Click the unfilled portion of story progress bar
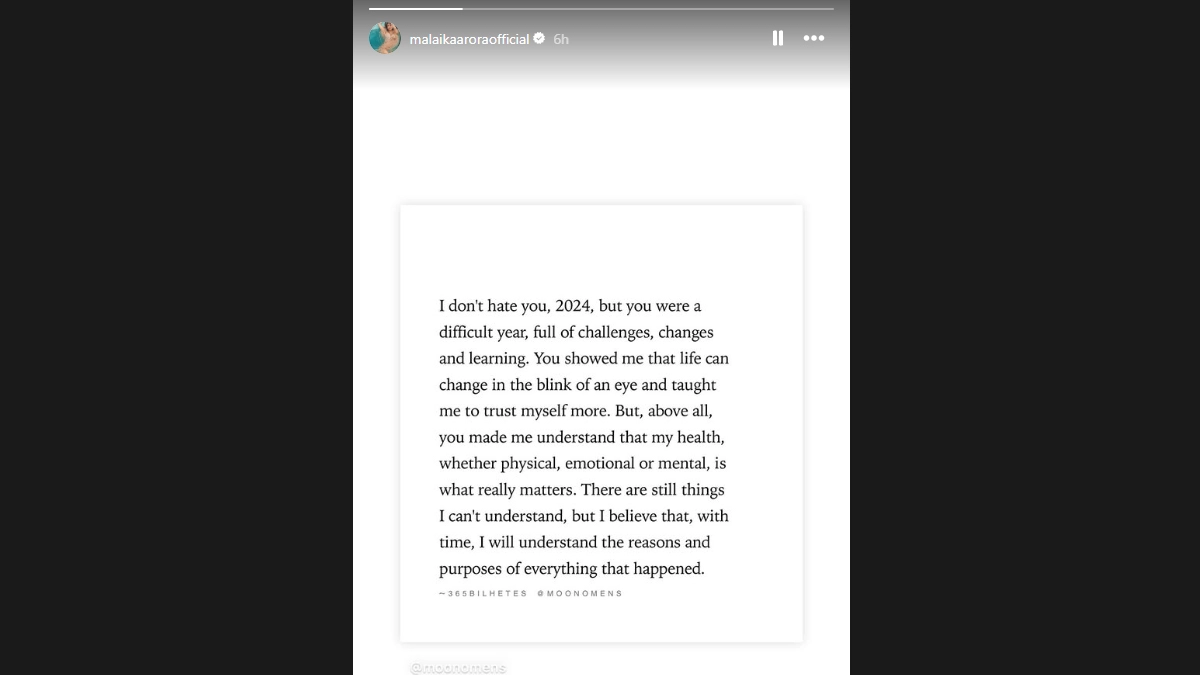 [648, 9]
